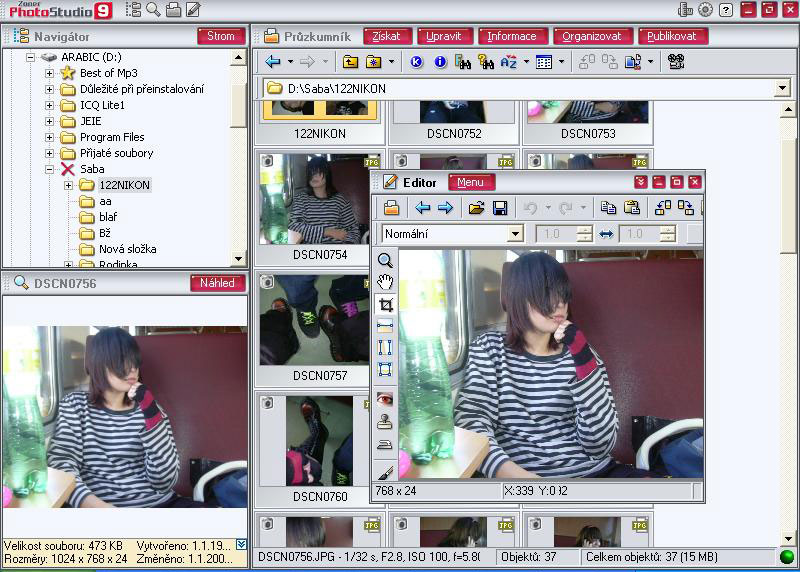Open the 122NIKON folder thumbnail
Image resolution: width=800 pixels, height=572 pixels.
coord(319,122)
